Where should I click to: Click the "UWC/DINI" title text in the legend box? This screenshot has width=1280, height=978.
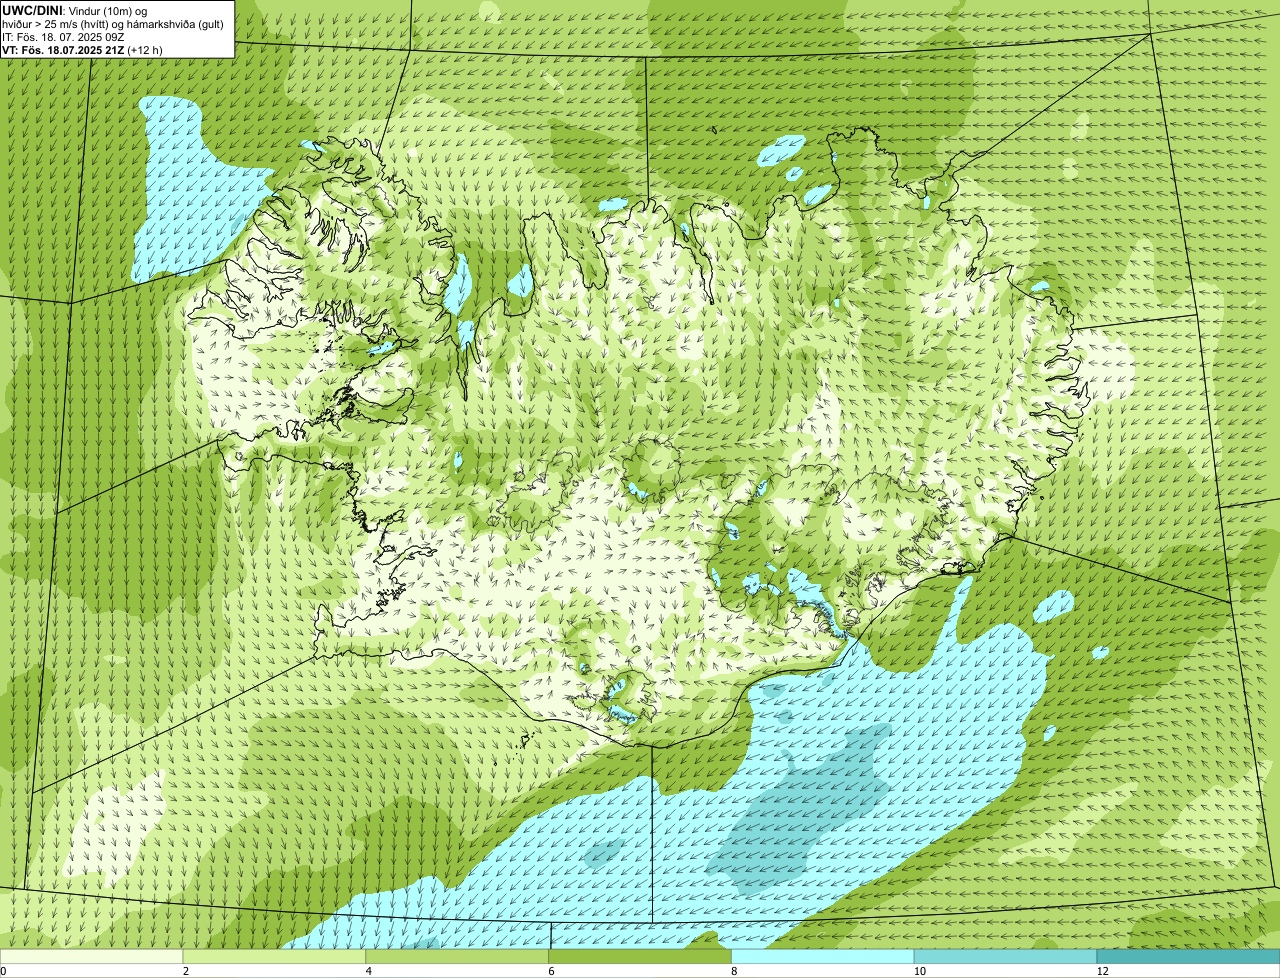point(32,10)
